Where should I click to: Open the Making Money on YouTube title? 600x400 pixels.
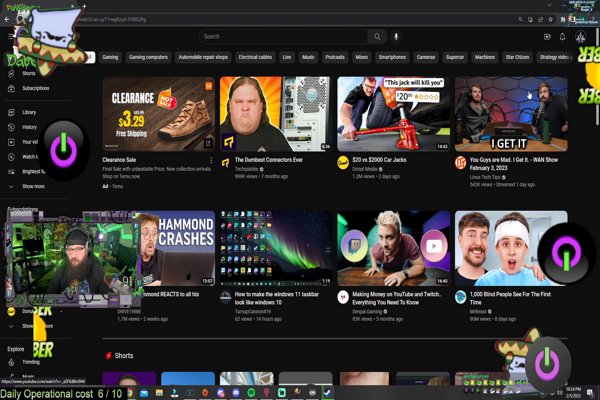[397, 298]
